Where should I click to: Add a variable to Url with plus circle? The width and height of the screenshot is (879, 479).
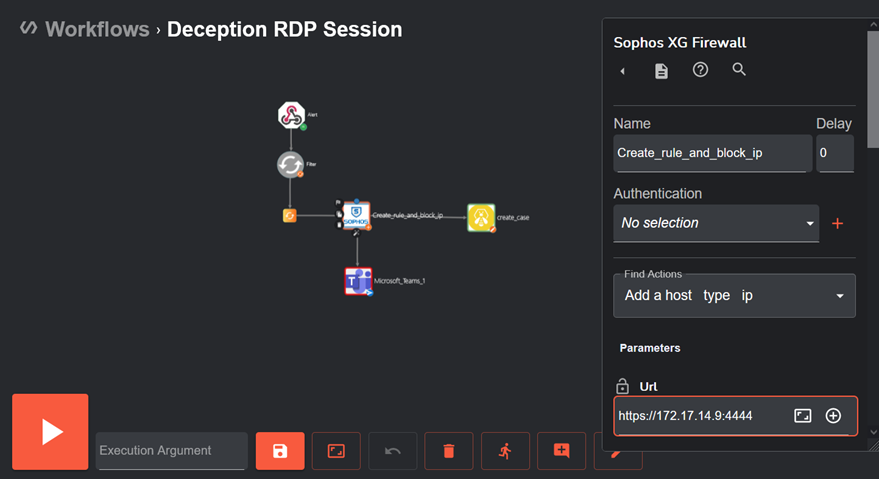click(x=833, y=416)
